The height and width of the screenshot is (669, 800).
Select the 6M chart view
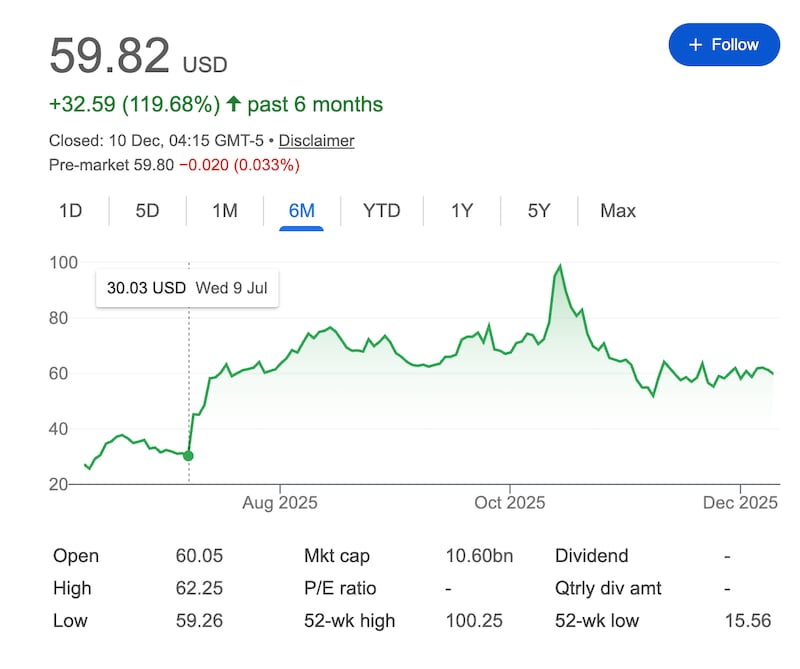302,211
